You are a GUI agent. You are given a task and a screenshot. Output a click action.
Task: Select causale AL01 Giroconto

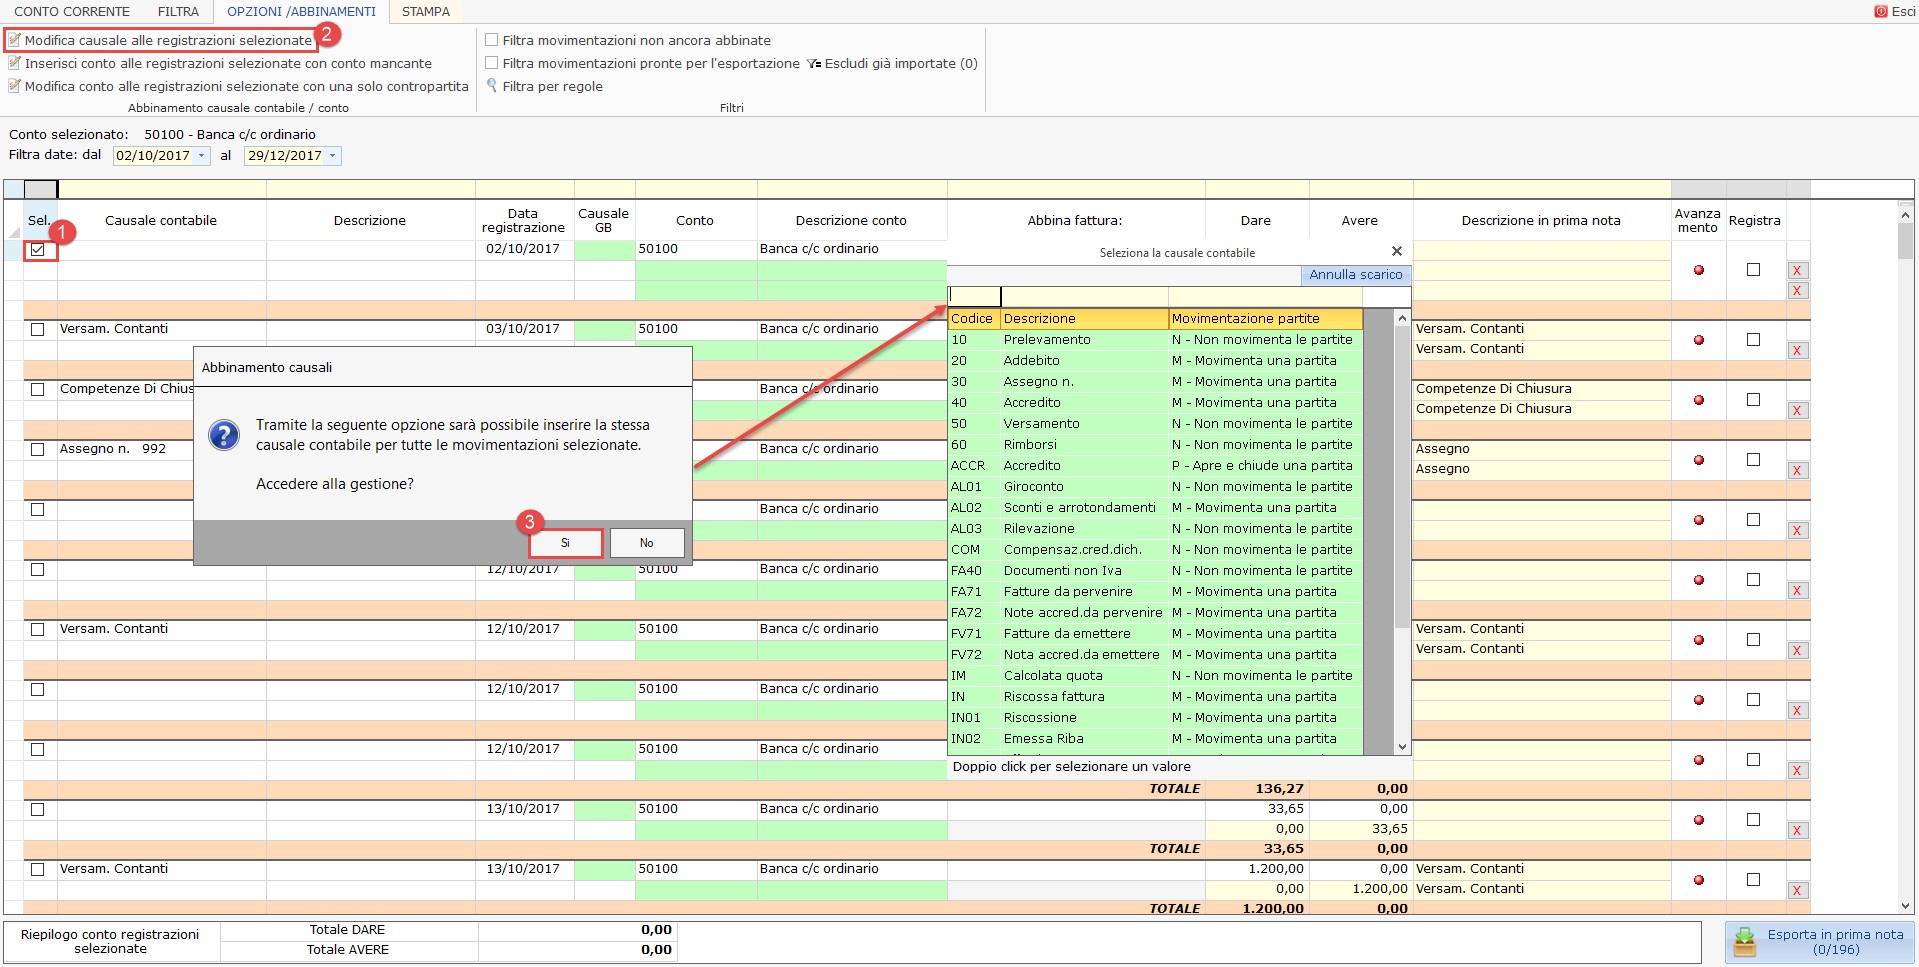(x=1155, y=486)
